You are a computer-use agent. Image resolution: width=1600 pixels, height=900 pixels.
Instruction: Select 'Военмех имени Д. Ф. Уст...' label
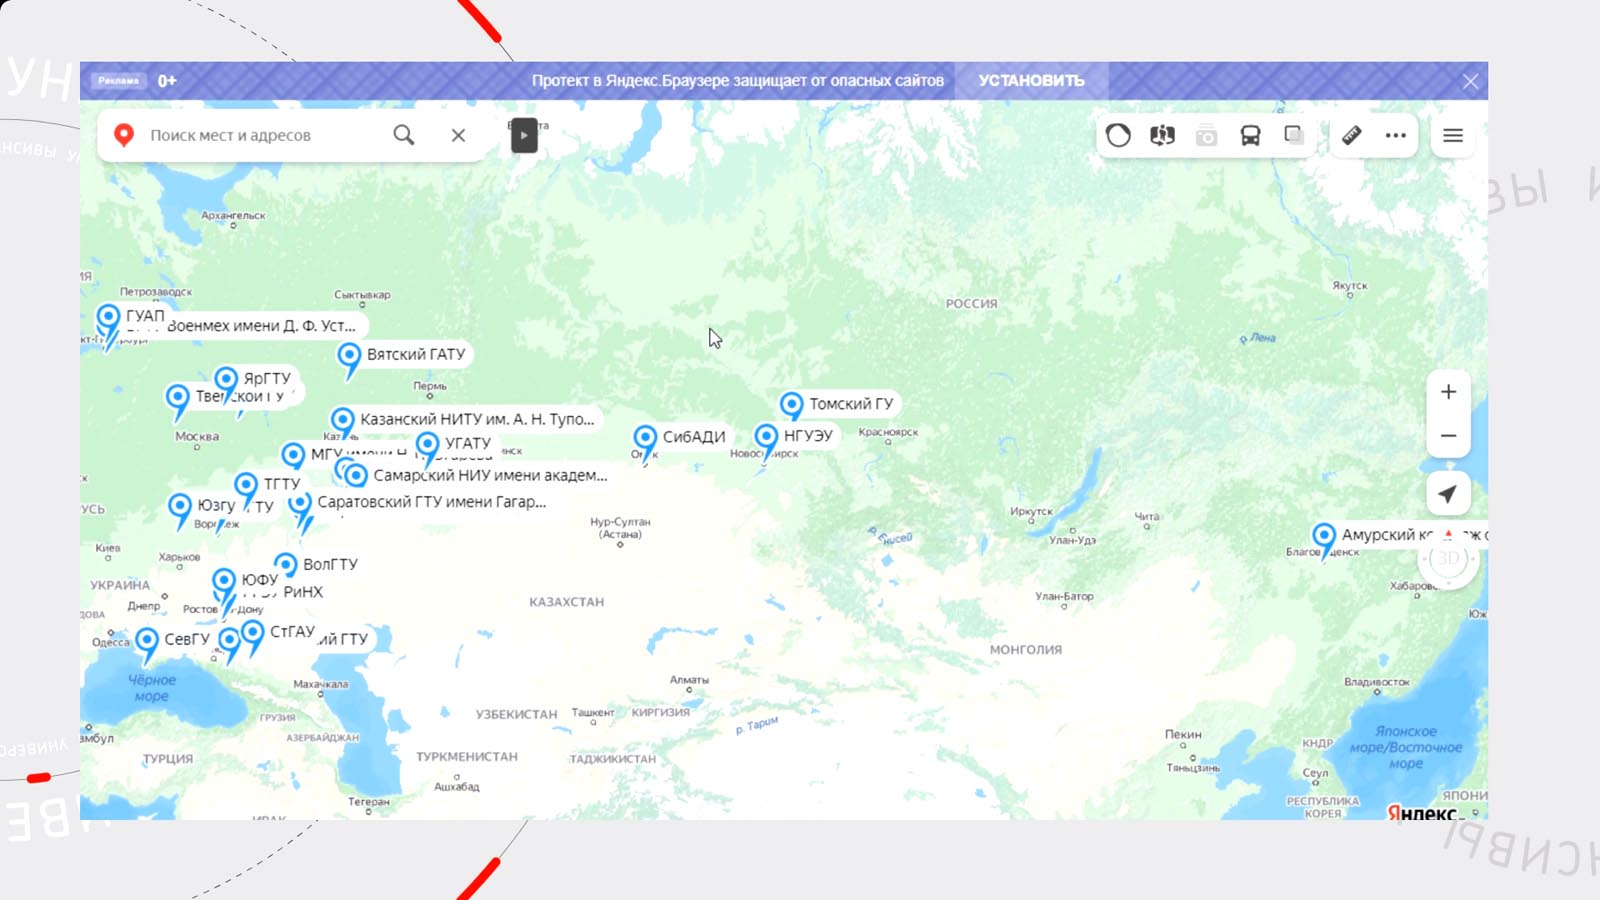(x=261, y=326)
